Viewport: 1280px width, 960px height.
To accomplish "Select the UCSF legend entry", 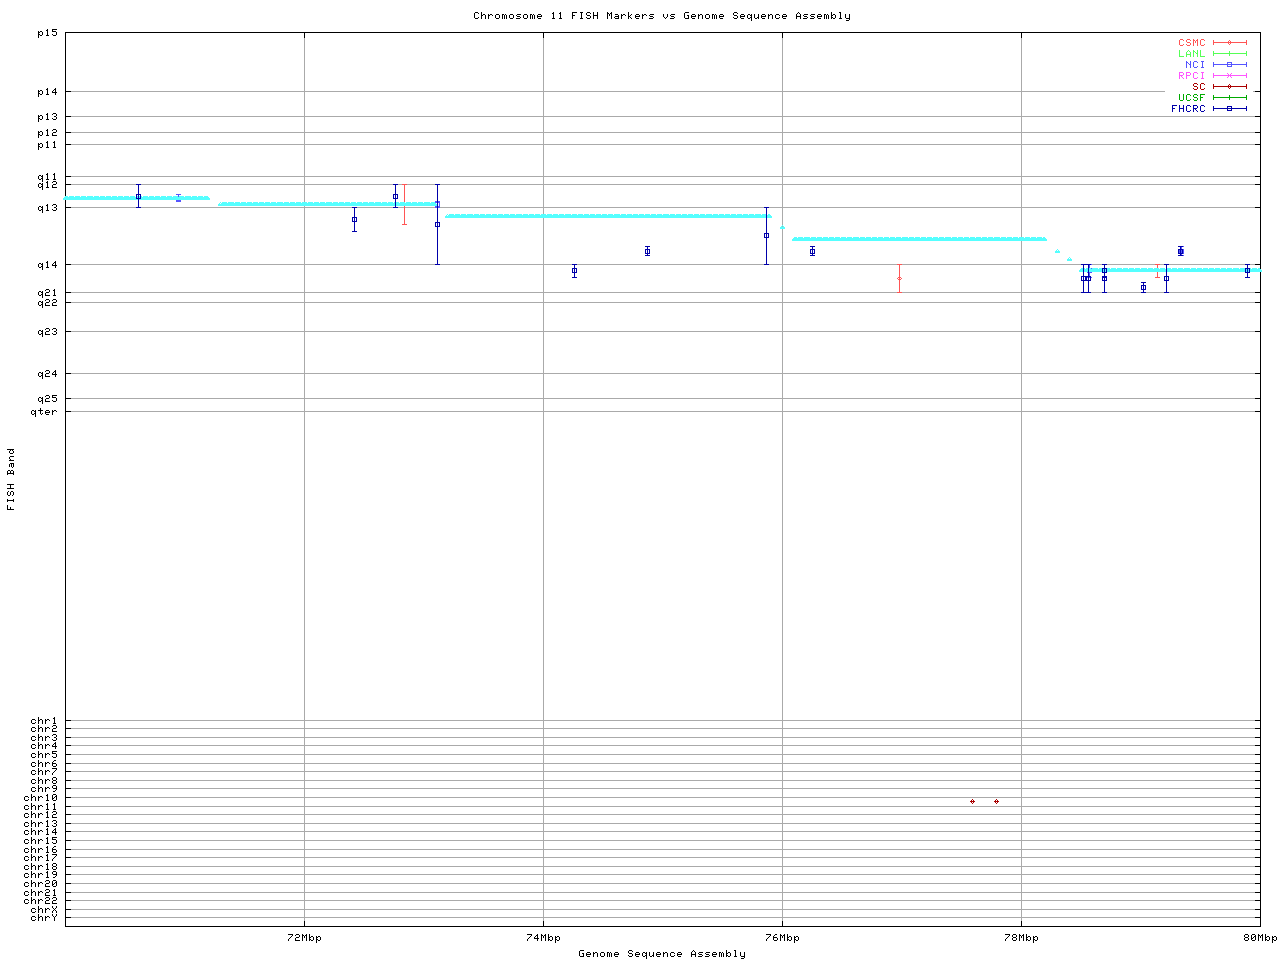I will 1212,97.
